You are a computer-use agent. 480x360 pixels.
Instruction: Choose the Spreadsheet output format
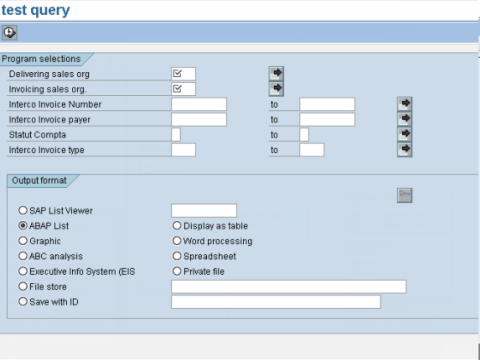[x=177, y=256]
